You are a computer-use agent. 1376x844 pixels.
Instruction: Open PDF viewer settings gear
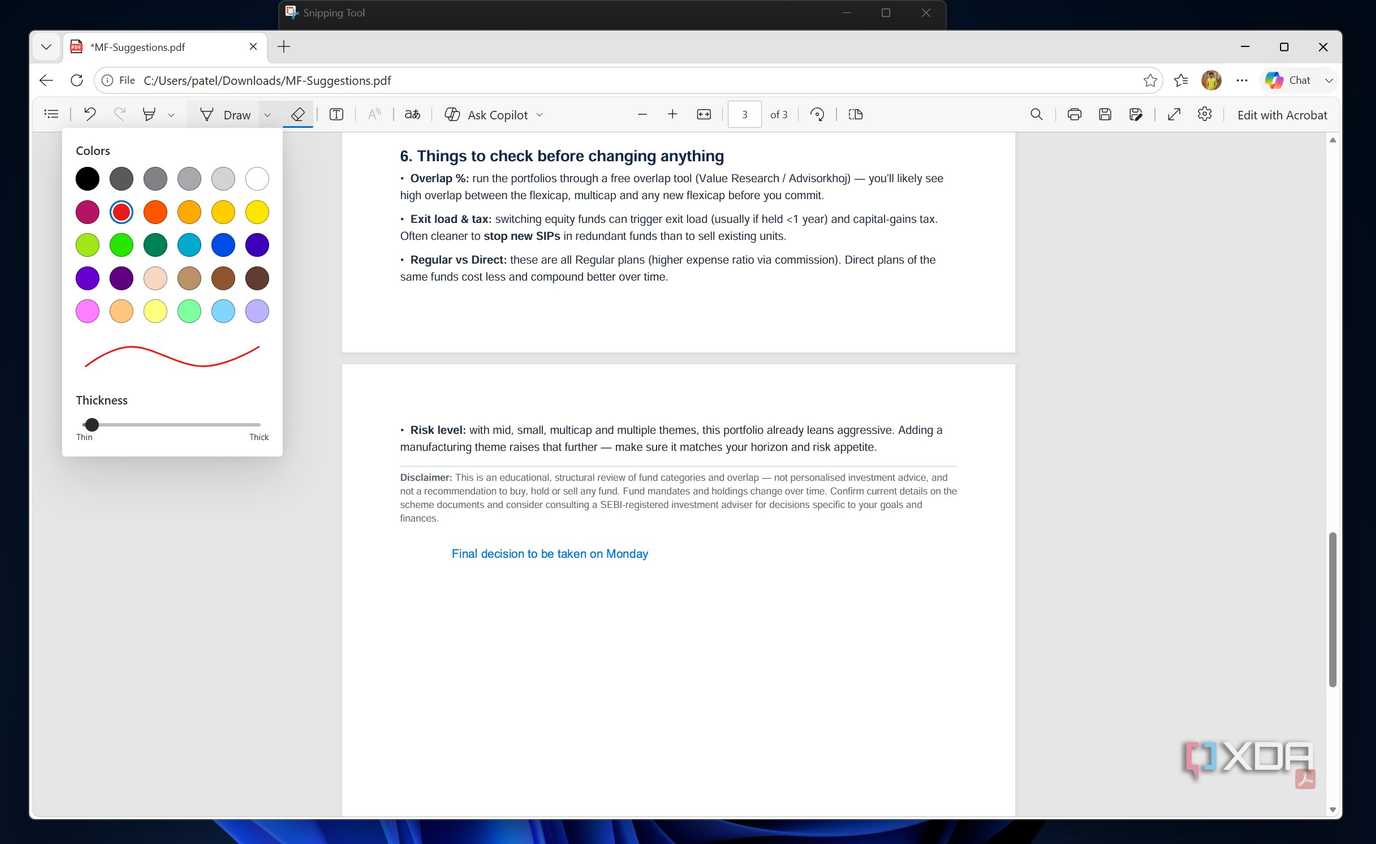[x=1205, y=114]
